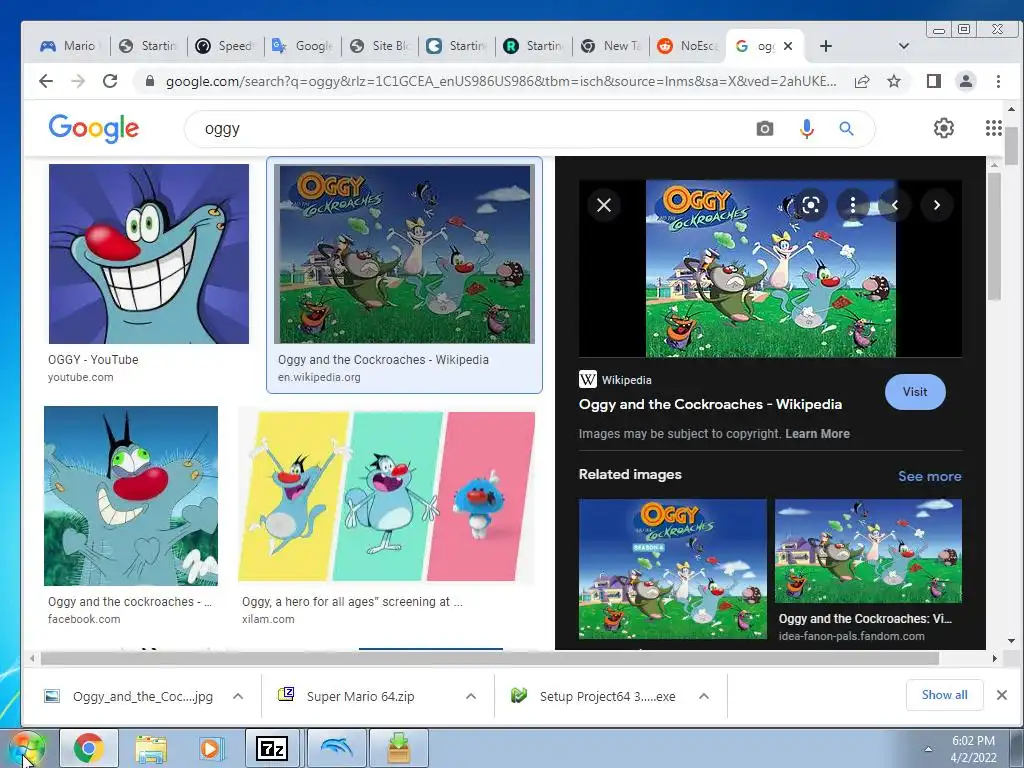
Task: Switch to the Google Translate tab
Action: (x=303, y=46)
